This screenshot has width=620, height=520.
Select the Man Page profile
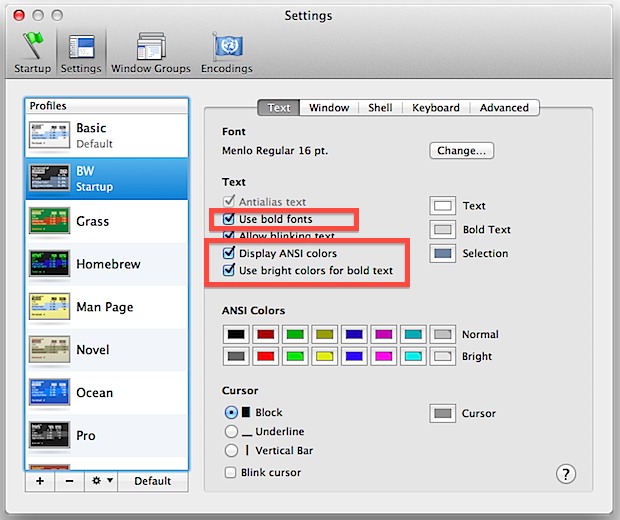point(107,307)
